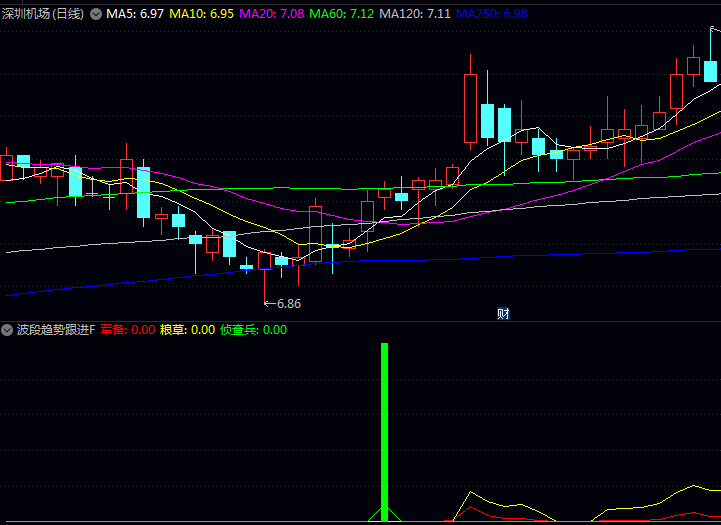Click the yellow 粮草 indicator value
Screen dimensions: 721x525
coord(188,329)
